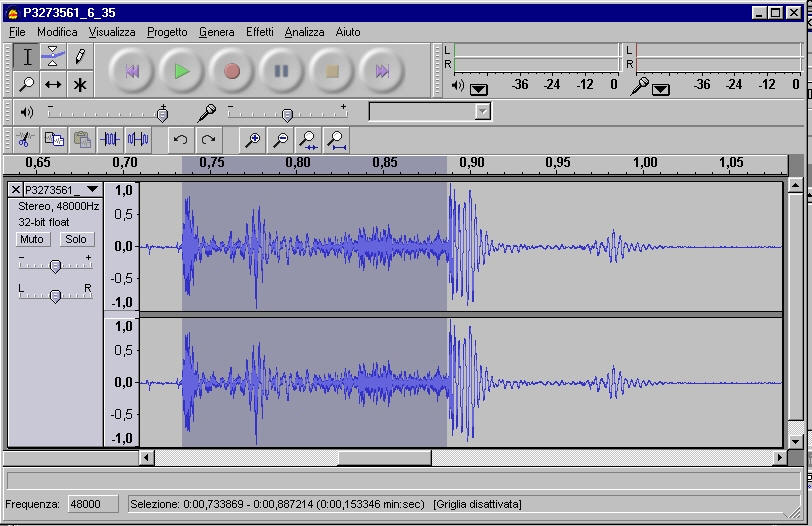This screenshot has height=526, width=812.
Task: Zoom in on the waveform
Action: pos(253,139)
